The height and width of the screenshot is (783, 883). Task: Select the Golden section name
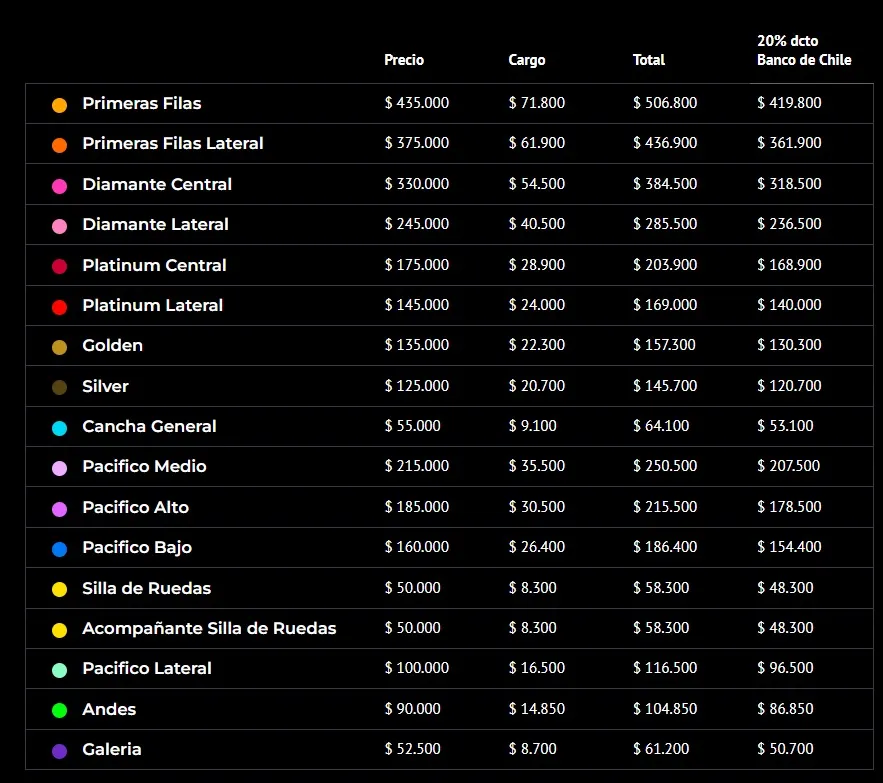pyautogui.click(x=112, y=345)
